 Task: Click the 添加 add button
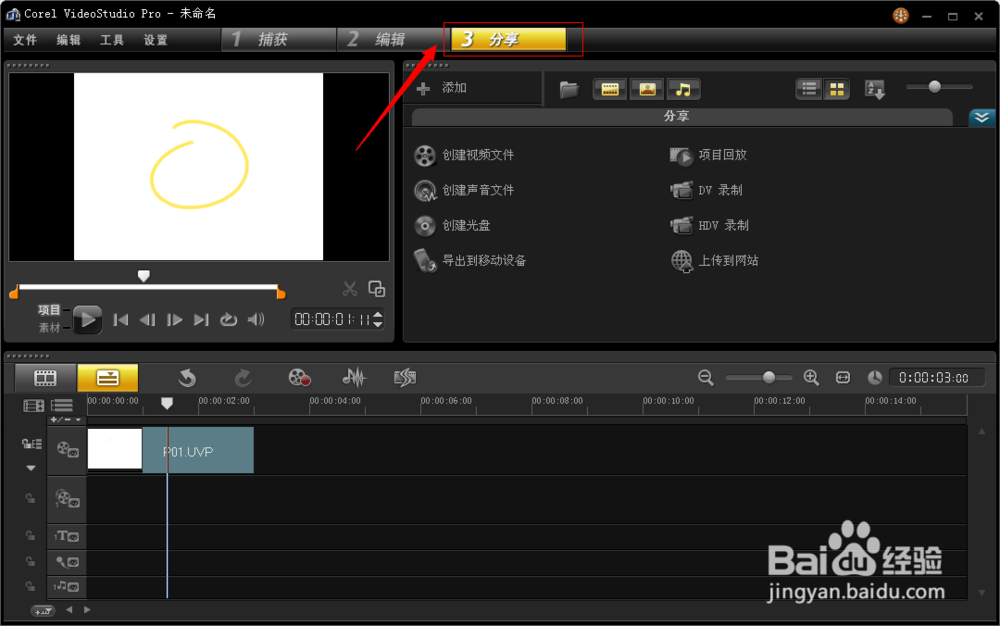point(442,88)
